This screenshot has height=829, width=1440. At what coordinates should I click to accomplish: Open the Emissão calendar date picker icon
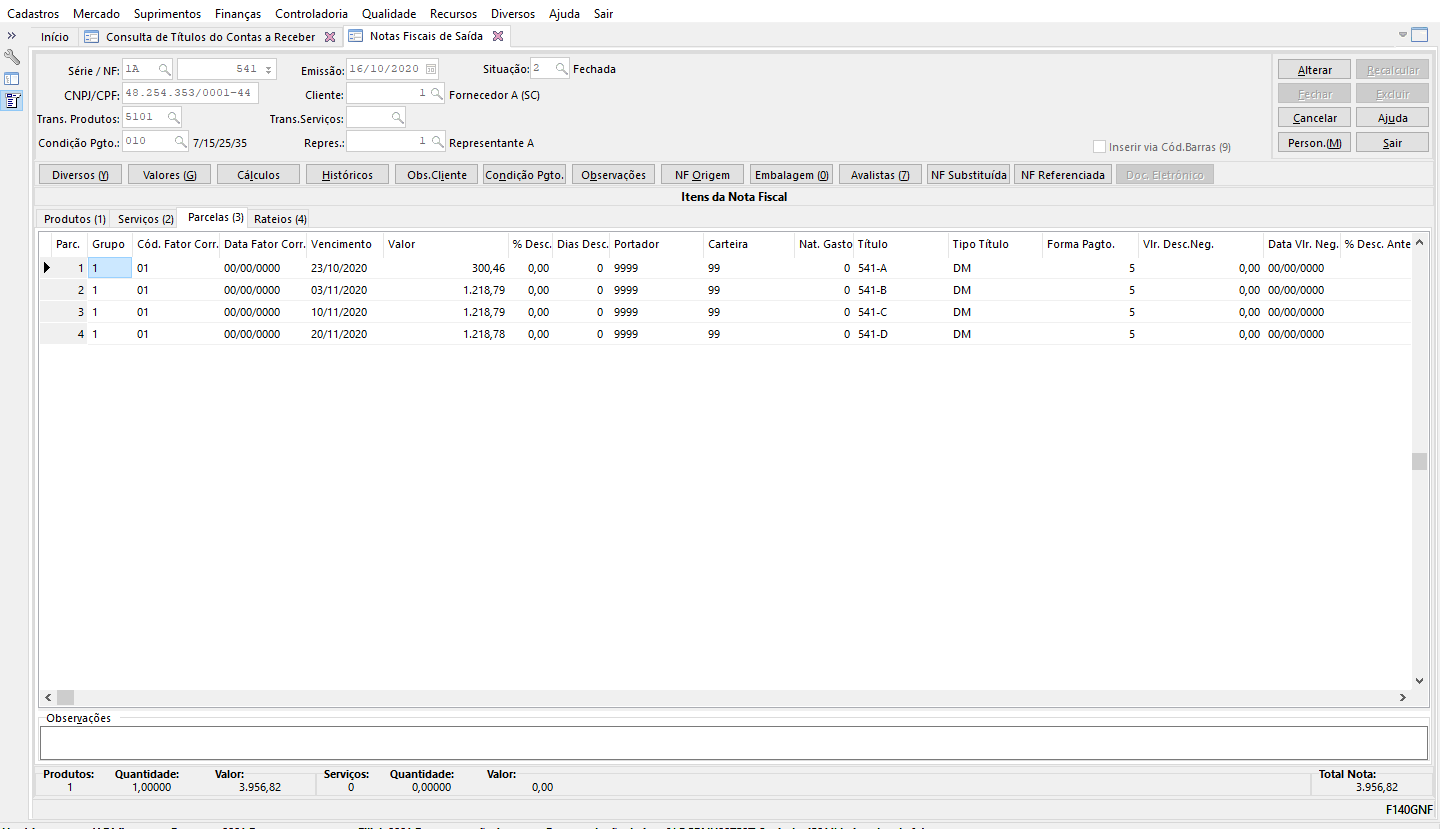(x=431, y=69)
